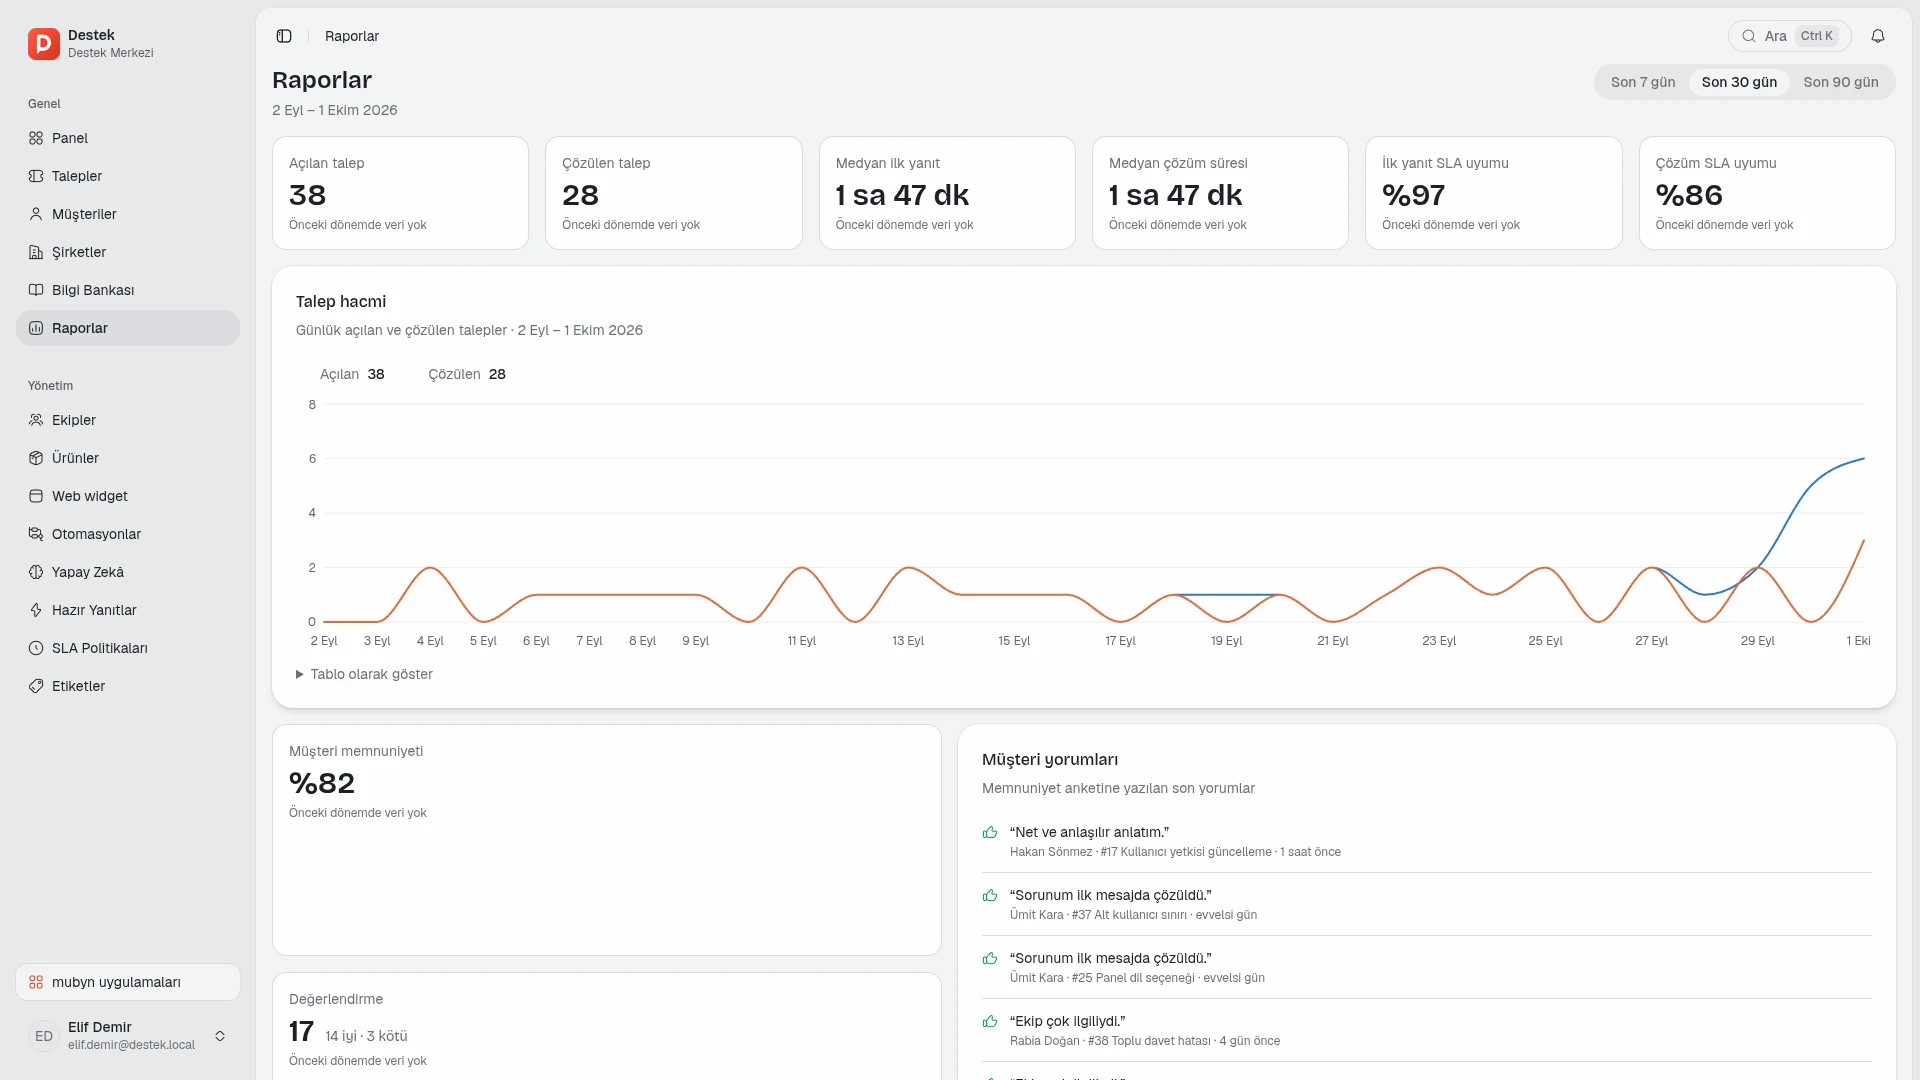Viewport: 1920px width, 1080px height.
Task: Select Son 90 gün range
Action: pos(1840,82)
